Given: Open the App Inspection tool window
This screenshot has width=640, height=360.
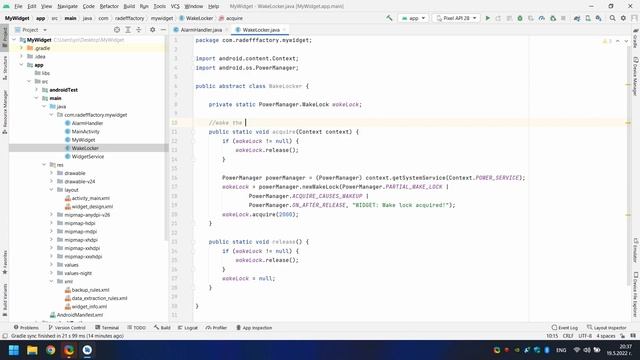Looking at the screenshot, I should click(x=254, y=328).
